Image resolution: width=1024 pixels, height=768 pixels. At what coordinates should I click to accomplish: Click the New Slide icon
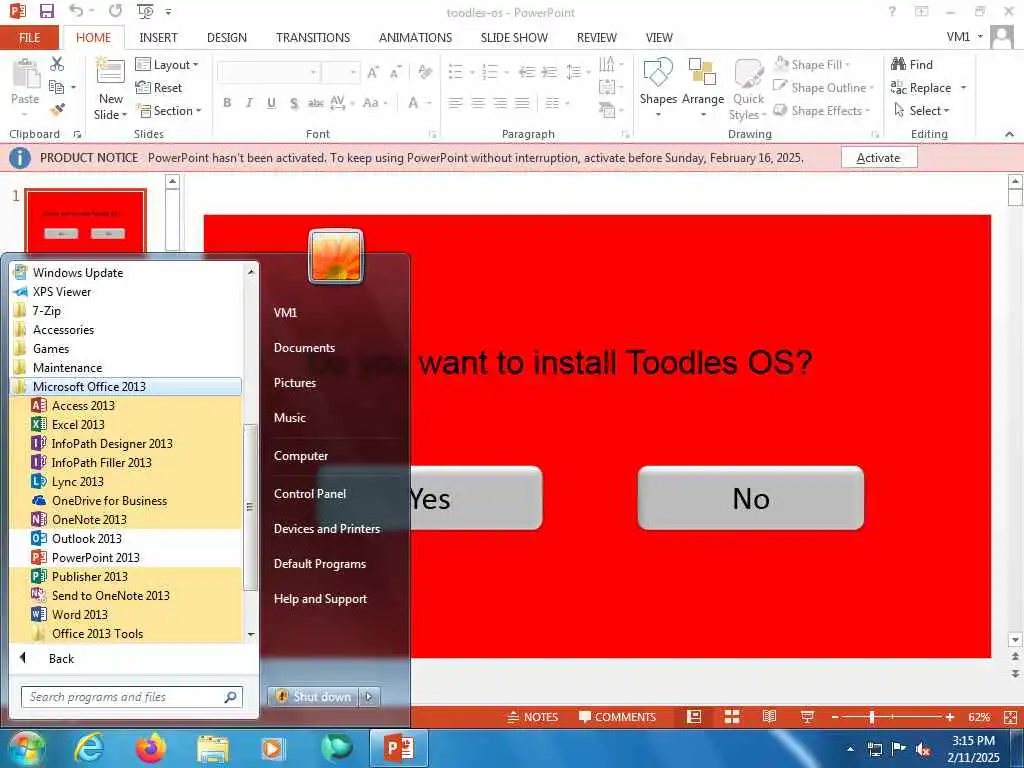click(x=110, y=72)
